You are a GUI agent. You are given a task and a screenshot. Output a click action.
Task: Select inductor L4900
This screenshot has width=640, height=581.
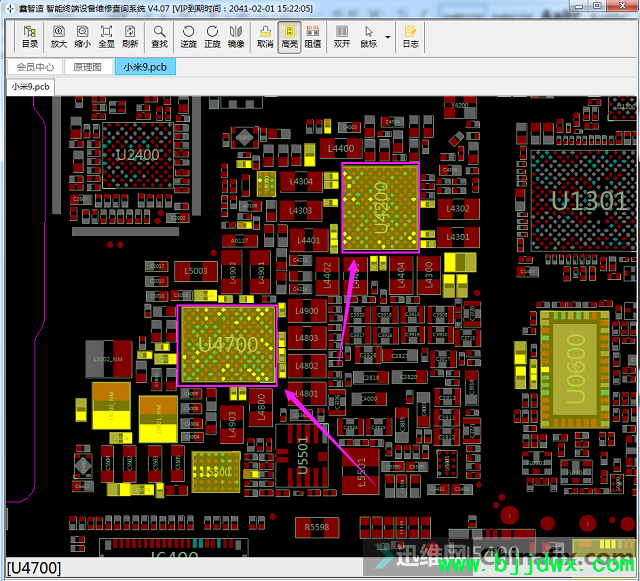pos(307,311)
